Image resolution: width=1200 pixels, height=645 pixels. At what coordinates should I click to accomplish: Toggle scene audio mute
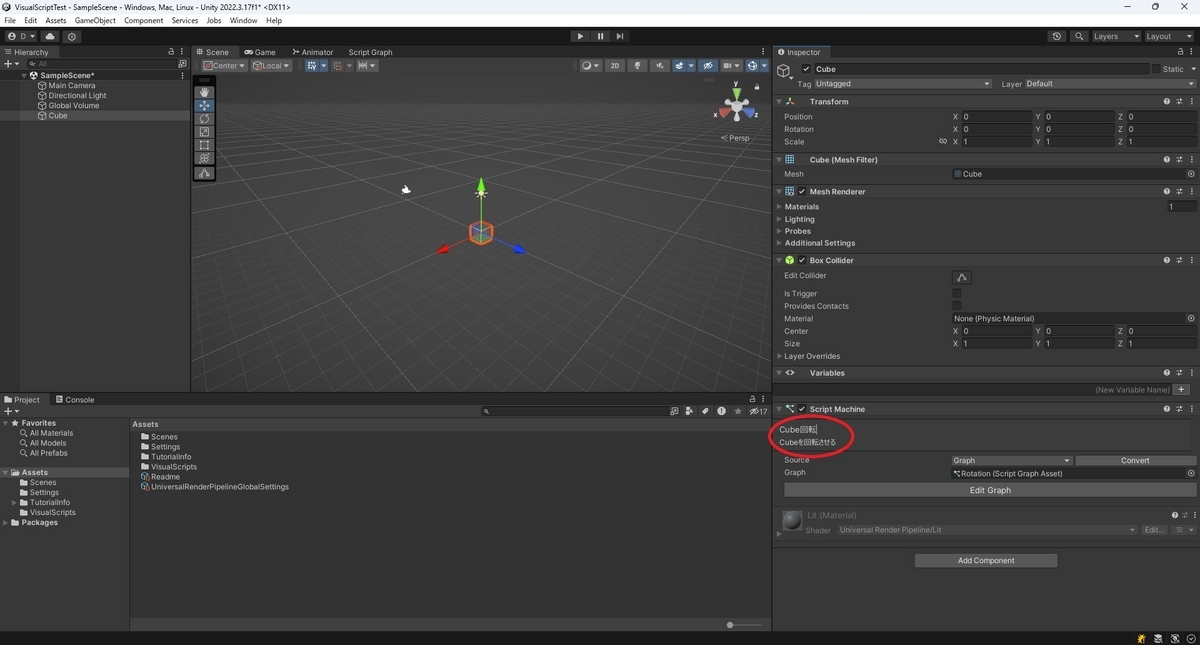point(660,66)
